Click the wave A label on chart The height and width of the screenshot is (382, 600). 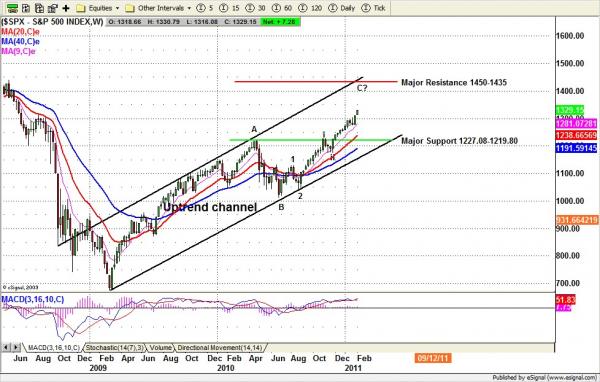[254, 129]
